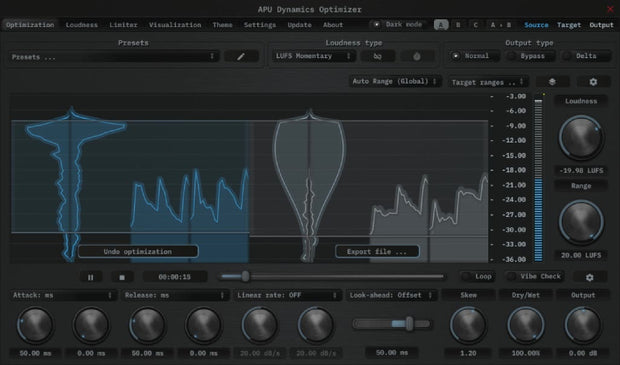This screenshot has width=620, height=365.
Task: Click the second Linear rate knob
Action: point(316,325)
